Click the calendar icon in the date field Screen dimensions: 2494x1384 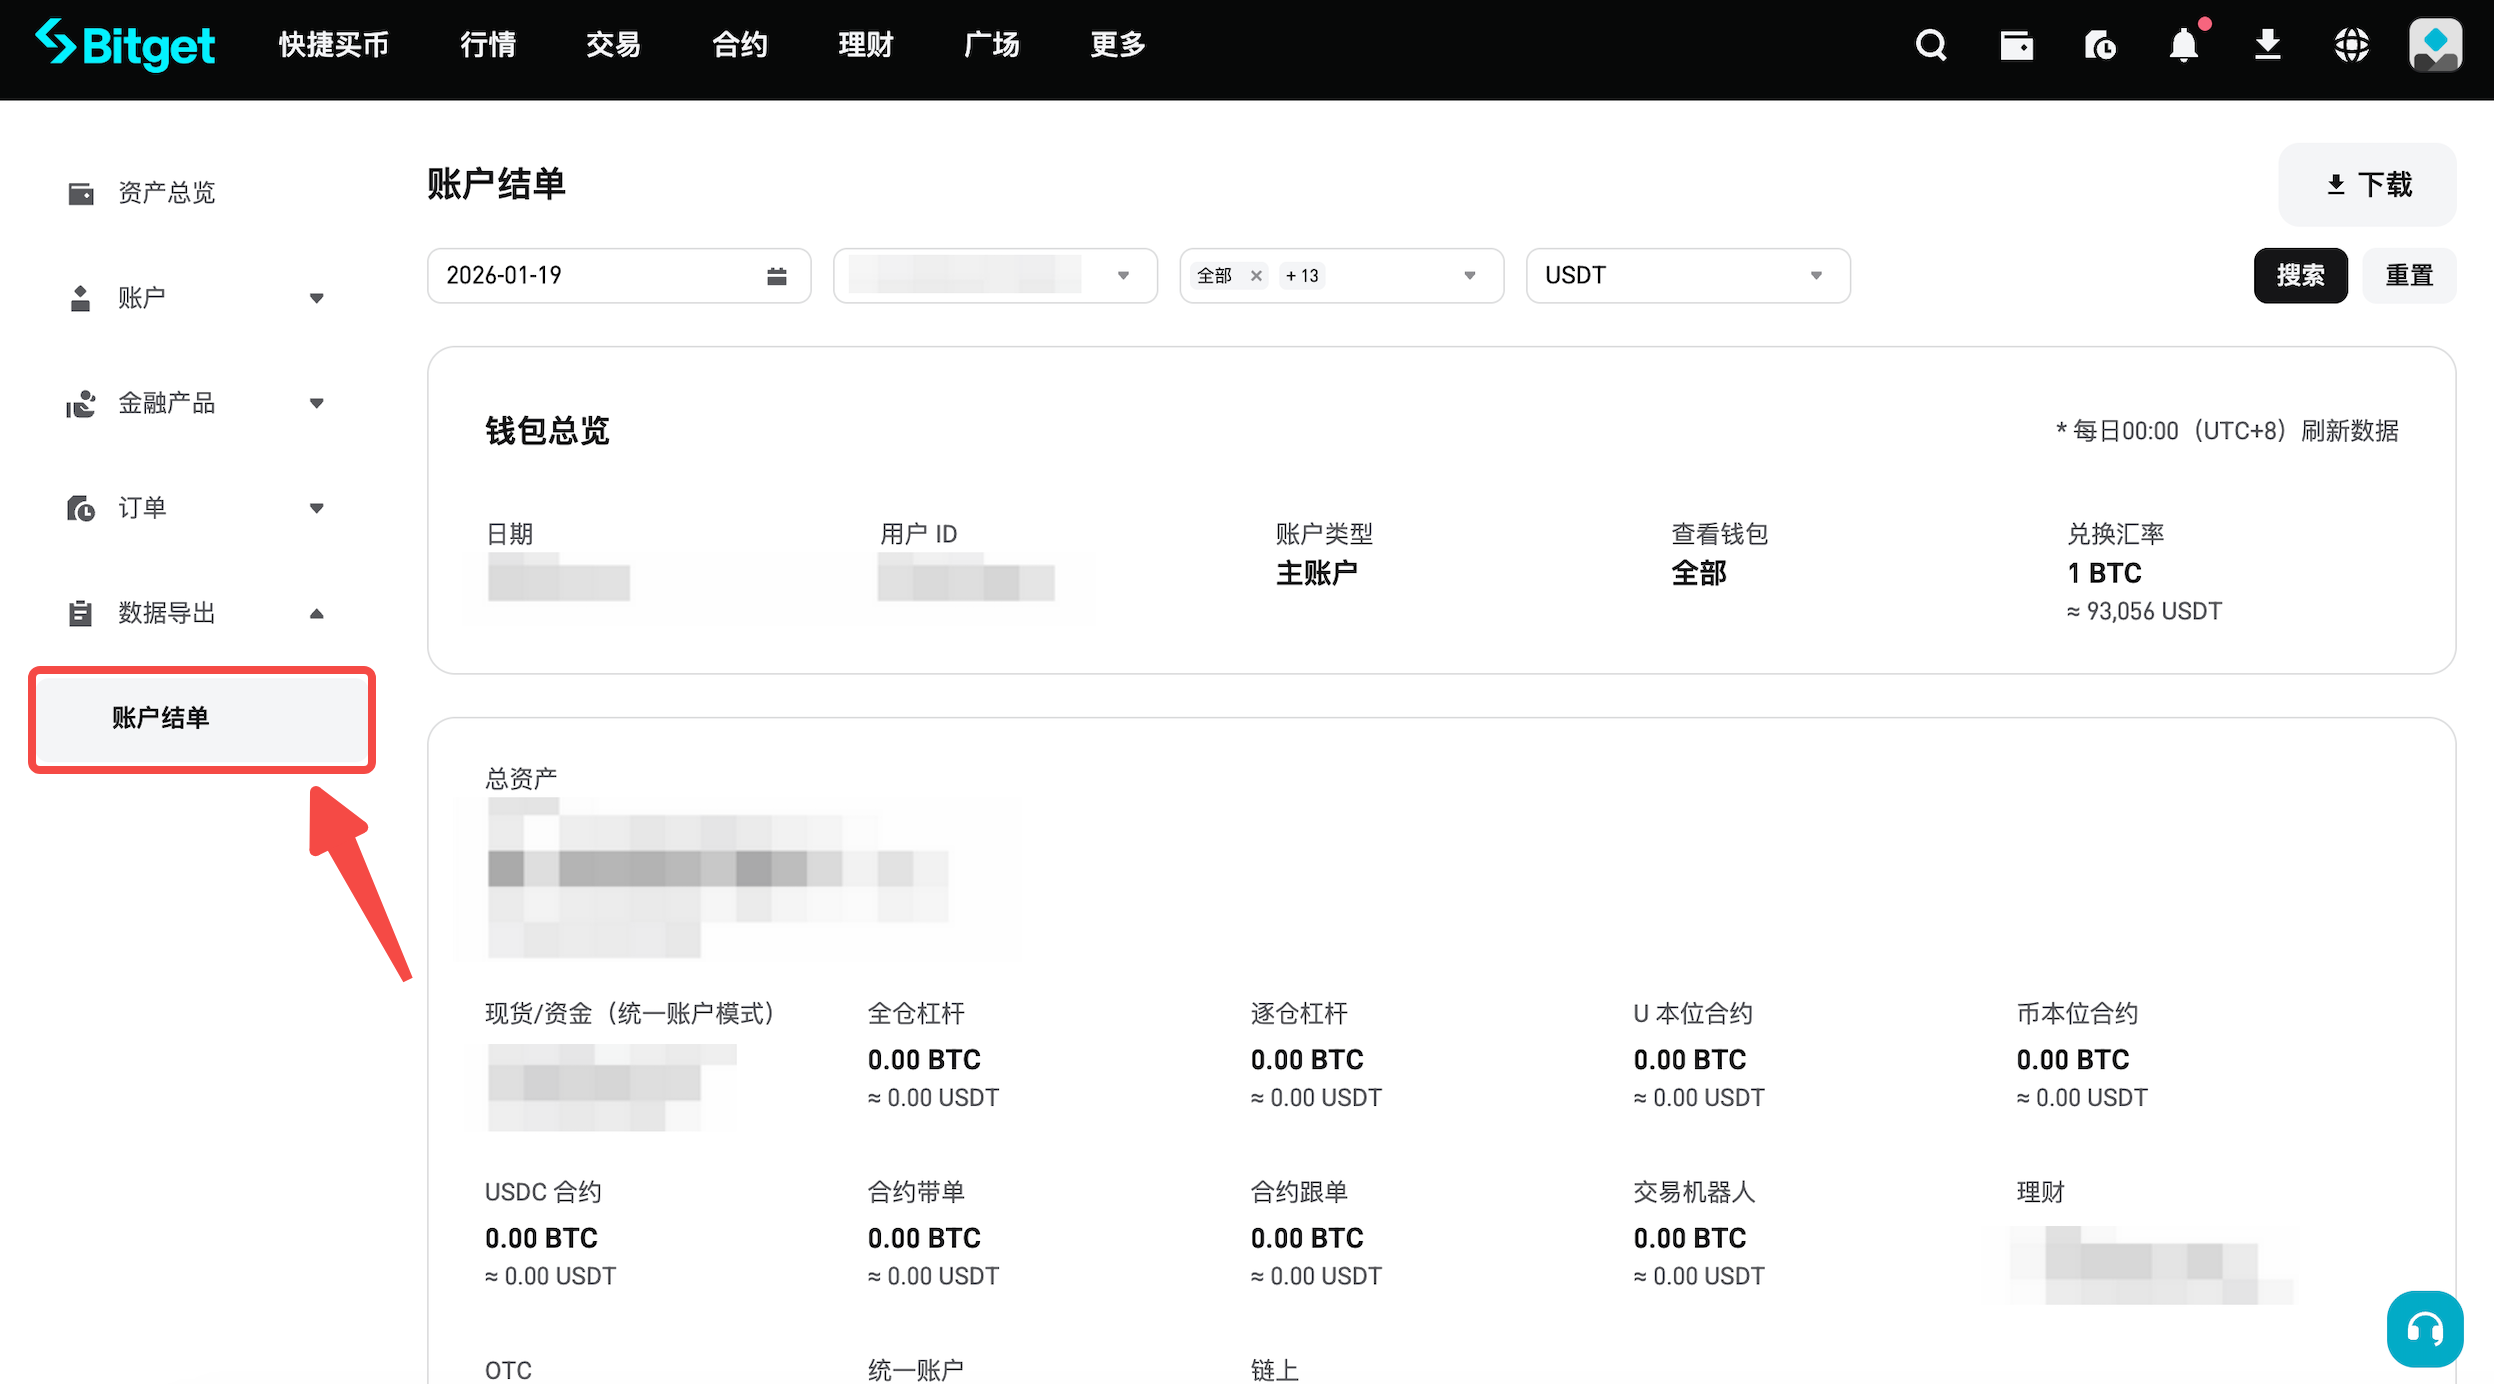pos(779,275)
